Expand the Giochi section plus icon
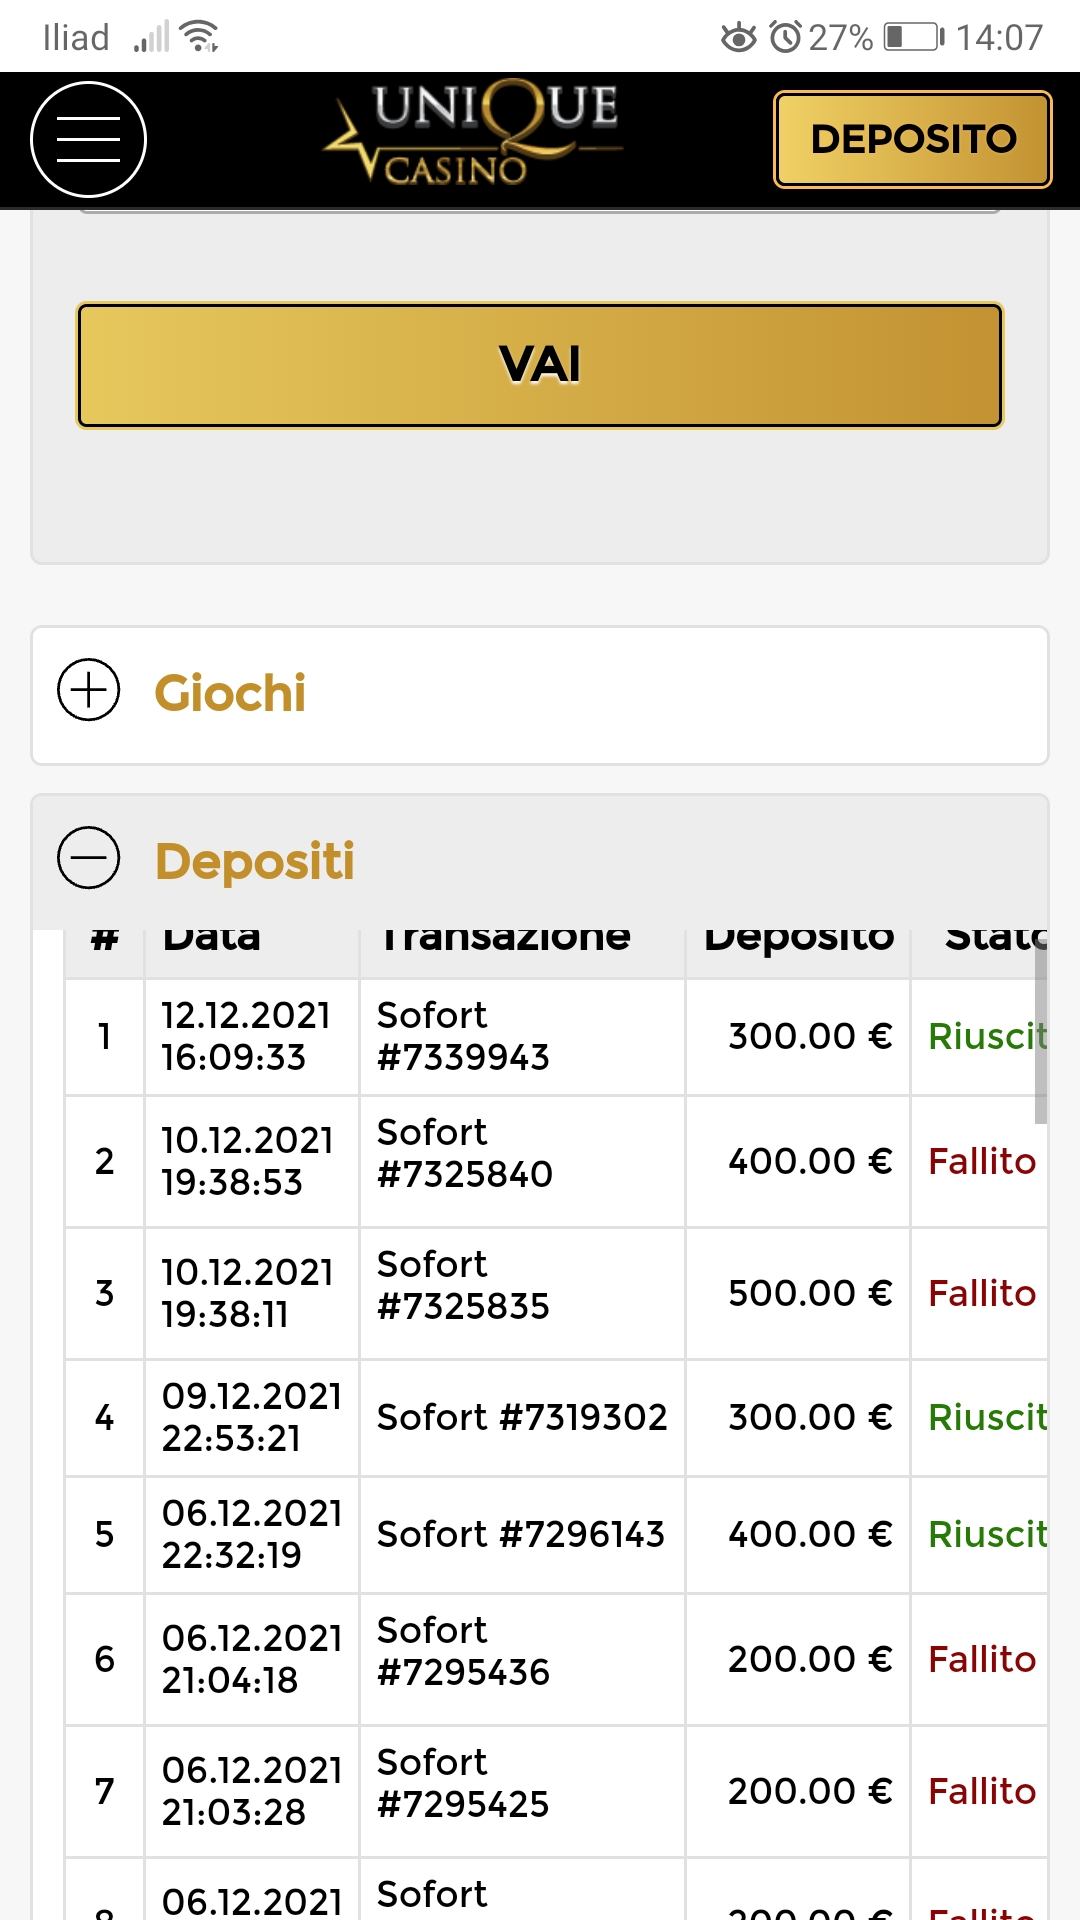This screenshot has height=1920, width=1080. click(89, 691)
